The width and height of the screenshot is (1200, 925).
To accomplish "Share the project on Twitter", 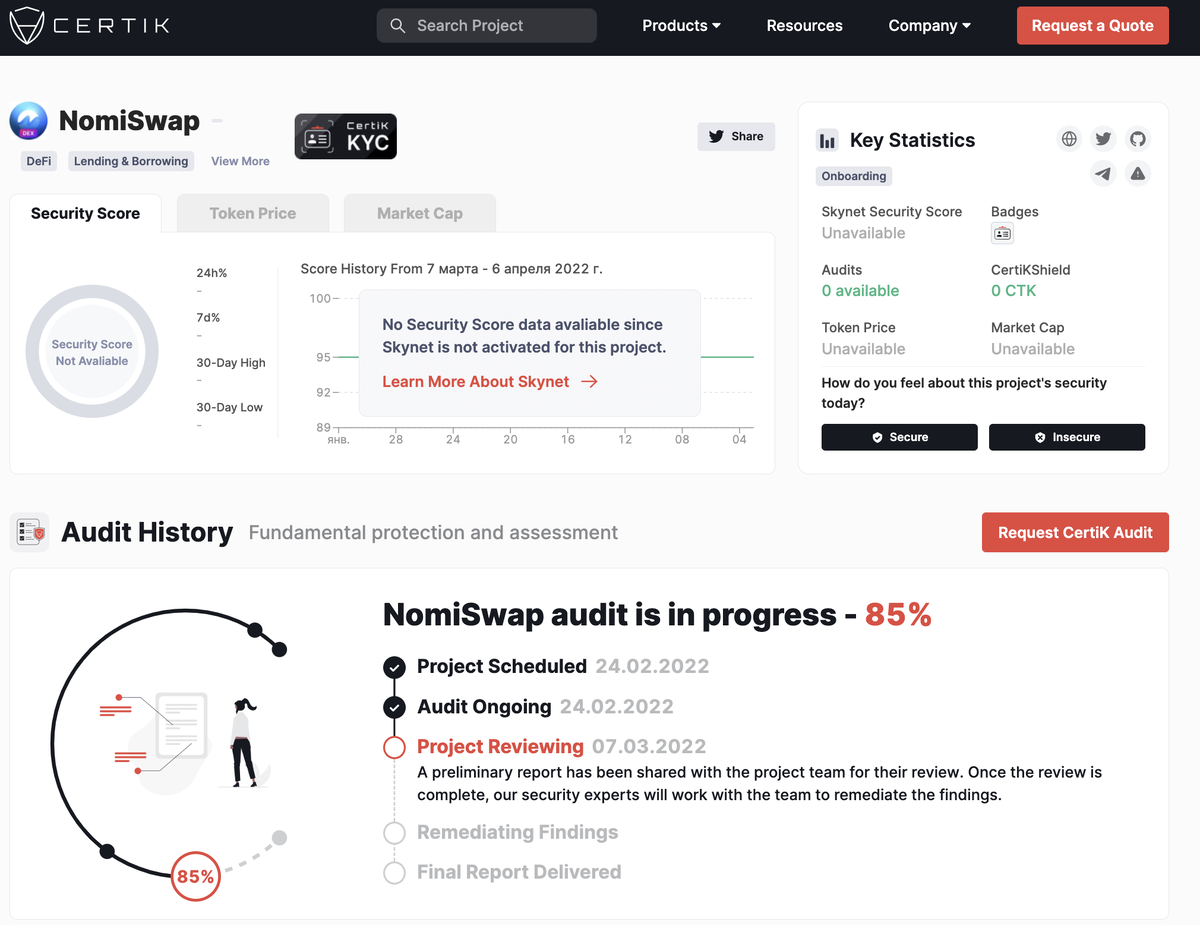I will coord(736,137).
